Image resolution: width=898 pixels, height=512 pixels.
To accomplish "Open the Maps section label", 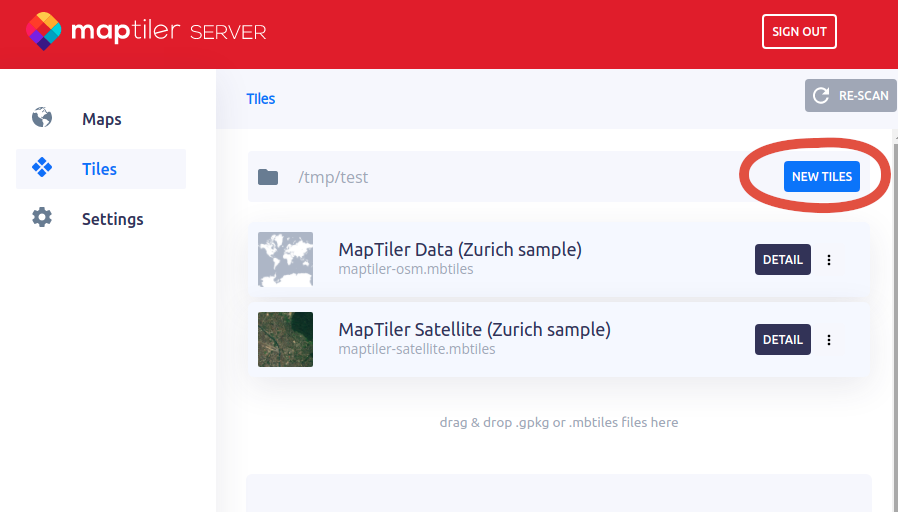I will (102, 119).
